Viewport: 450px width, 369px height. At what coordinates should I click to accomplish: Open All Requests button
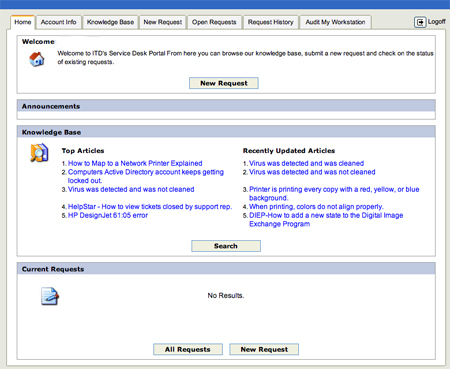188,349
